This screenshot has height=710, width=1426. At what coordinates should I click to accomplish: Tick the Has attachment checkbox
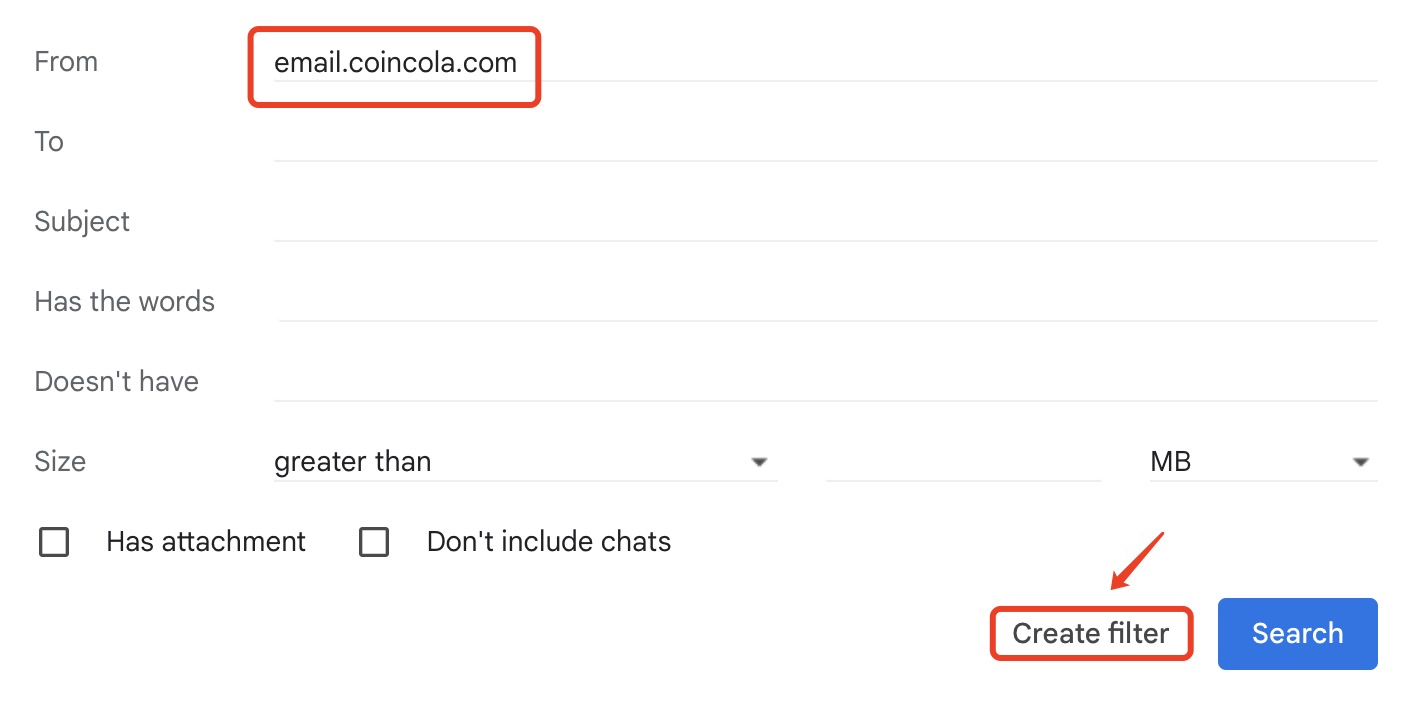point(54,542)
